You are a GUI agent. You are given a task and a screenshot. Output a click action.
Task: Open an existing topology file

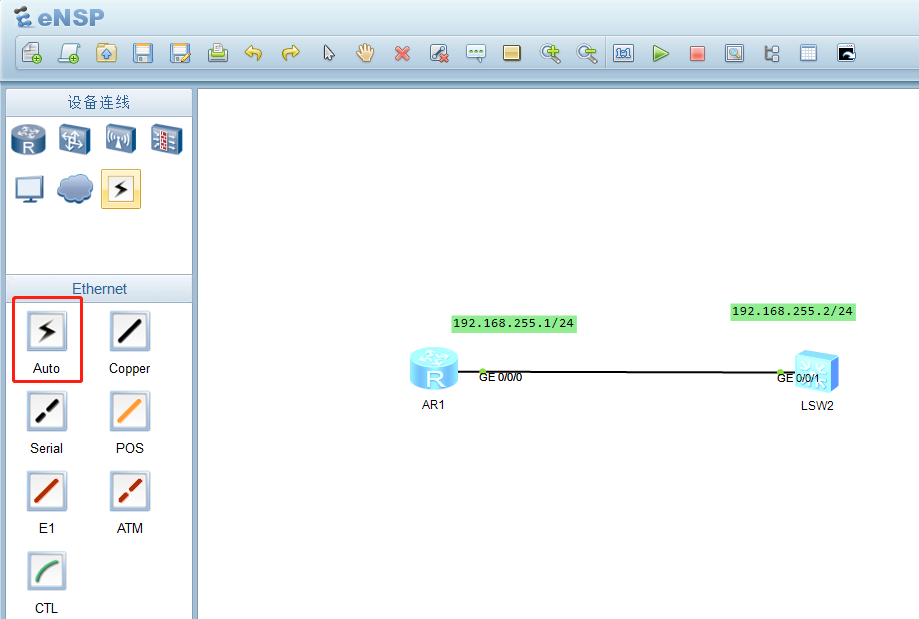106,53
